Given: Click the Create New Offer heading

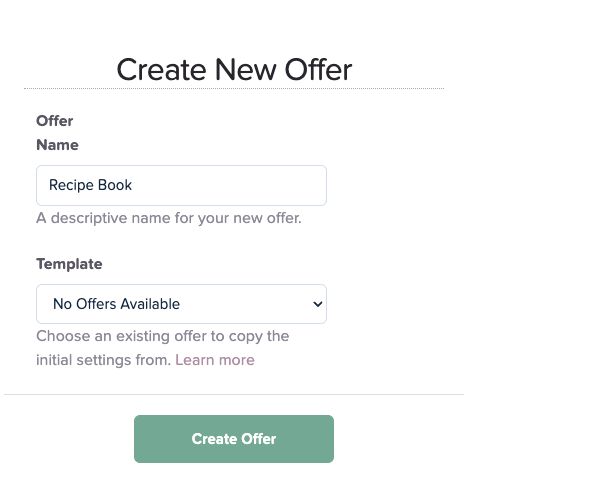Looking at the screenshot, I should (x=234, y=70).
